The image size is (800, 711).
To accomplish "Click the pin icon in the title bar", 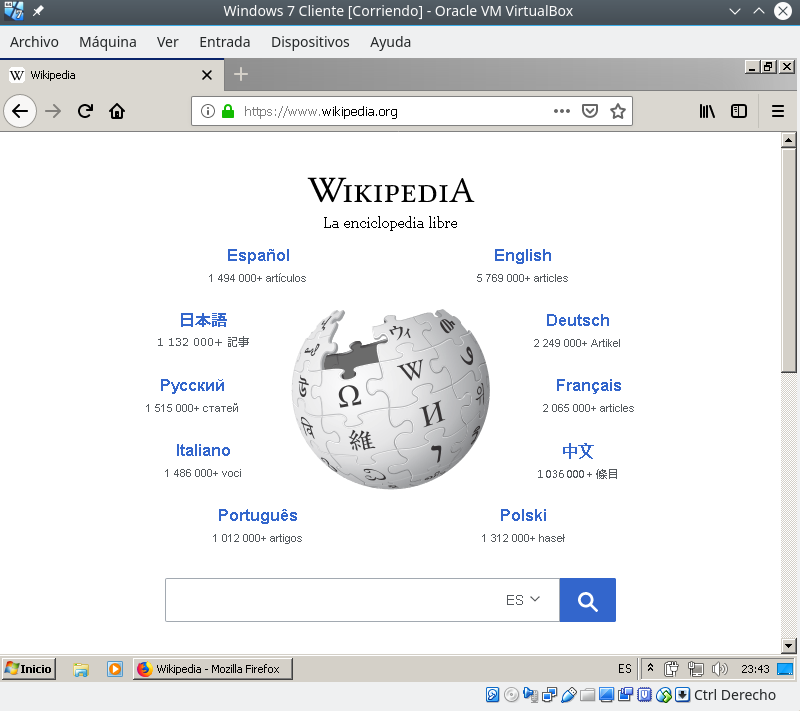I will [38, 11].
